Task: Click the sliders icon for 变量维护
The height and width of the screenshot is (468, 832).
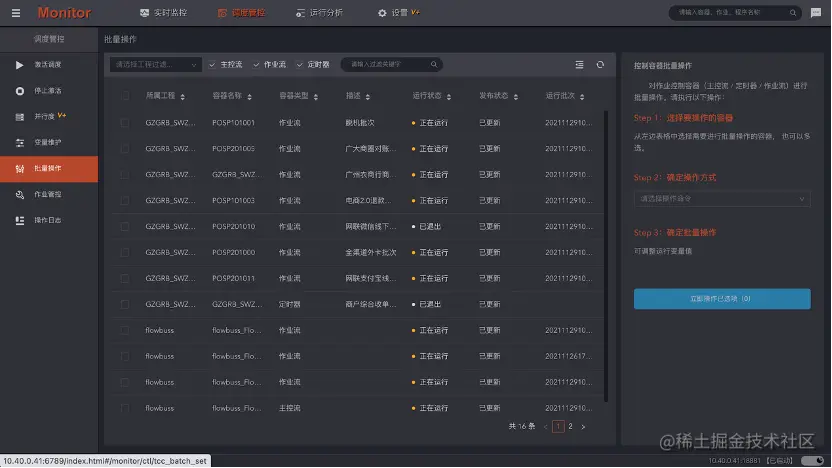Action: tap(20, 143)
